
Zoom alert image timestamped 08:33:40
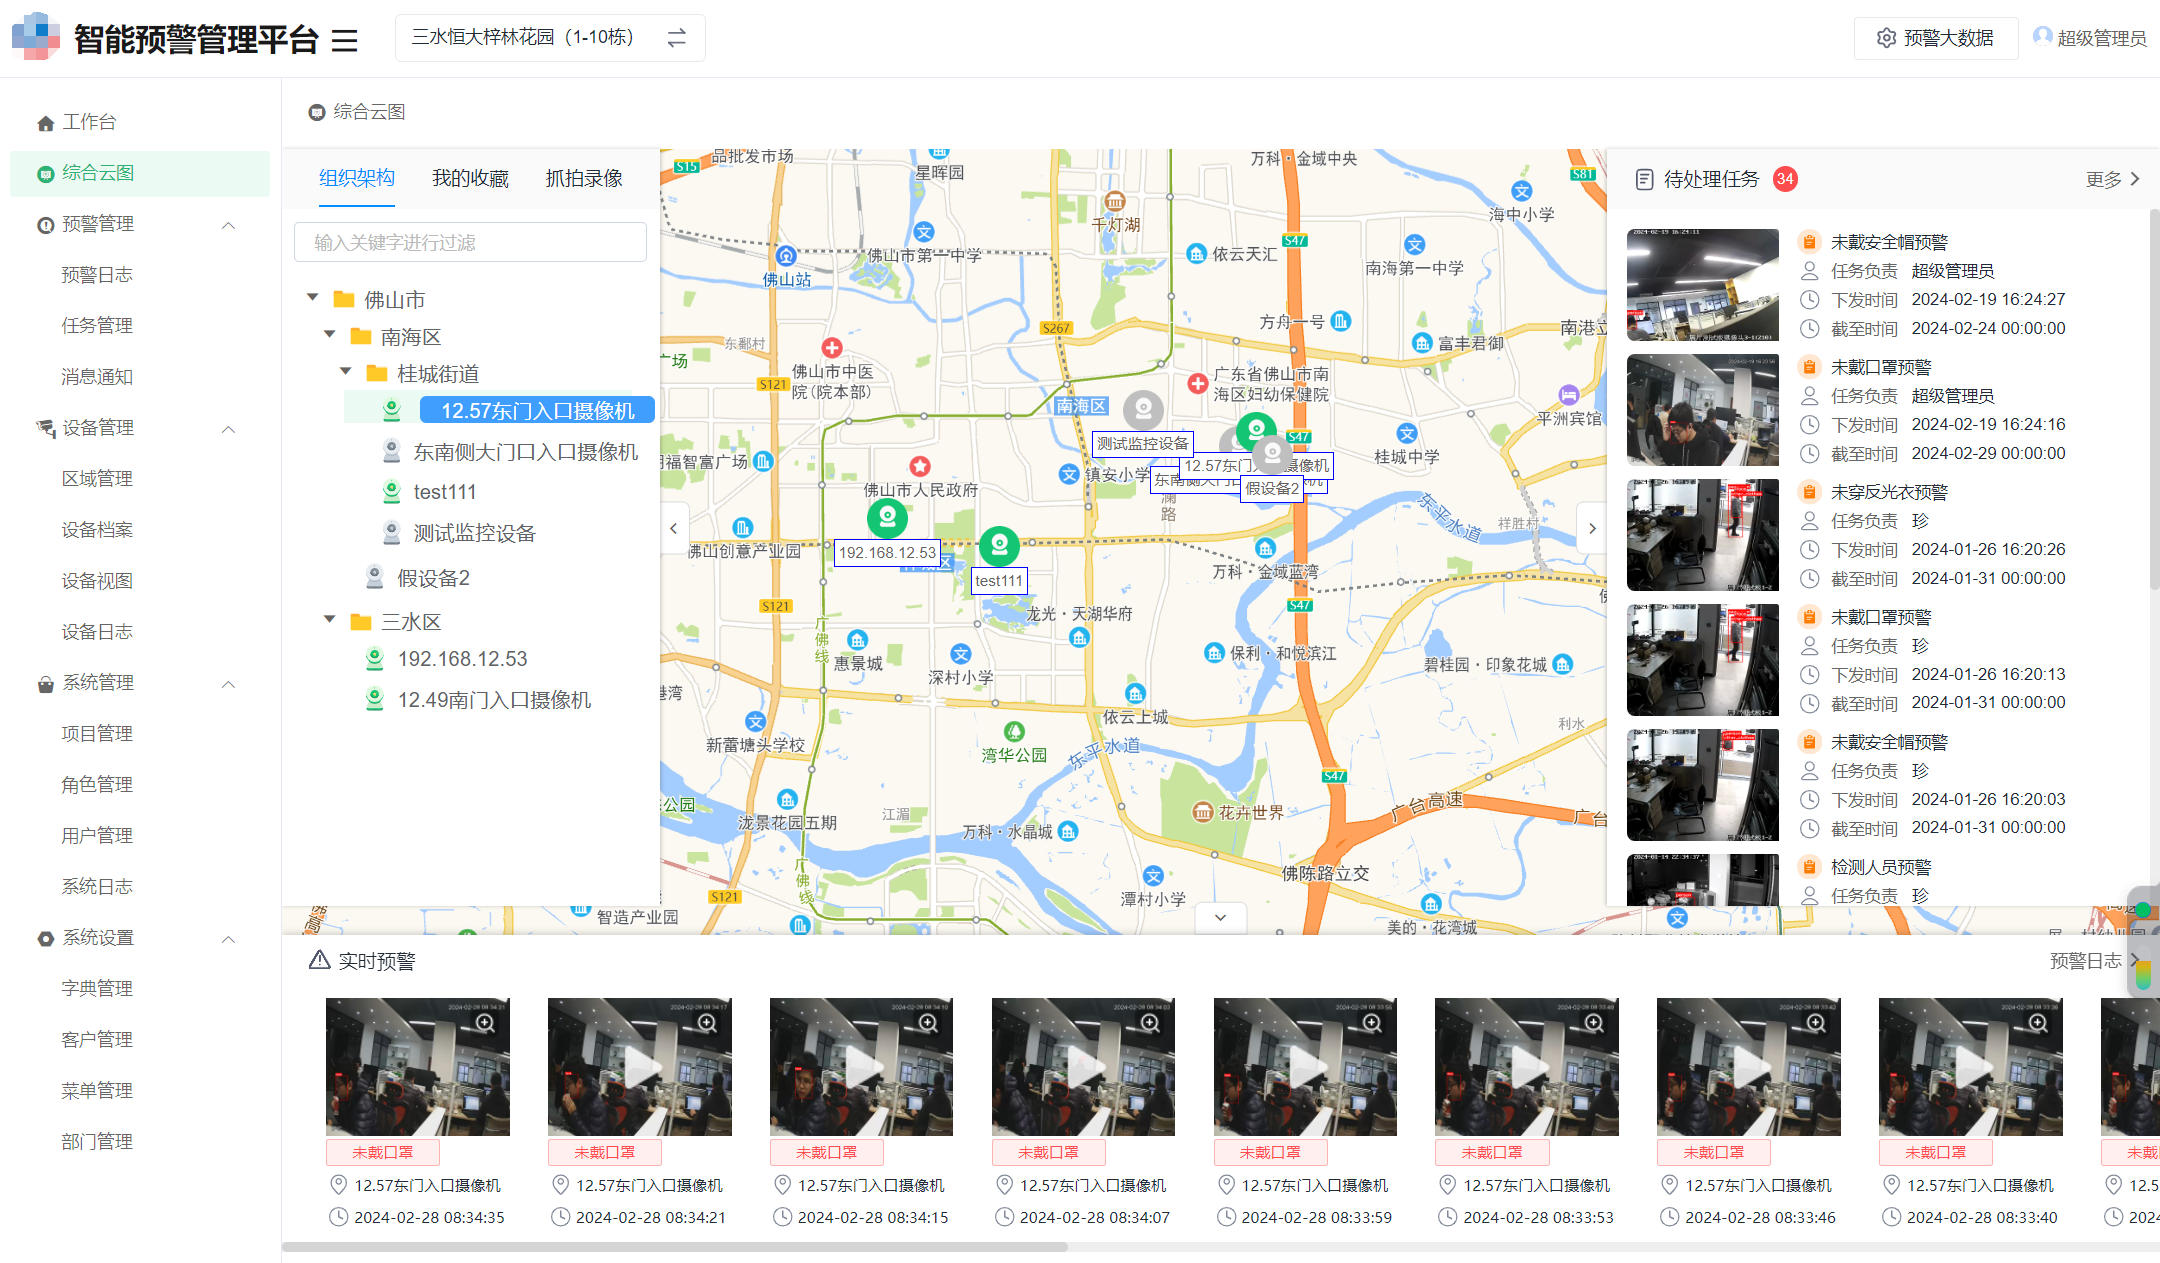tap(2038, 1023)
